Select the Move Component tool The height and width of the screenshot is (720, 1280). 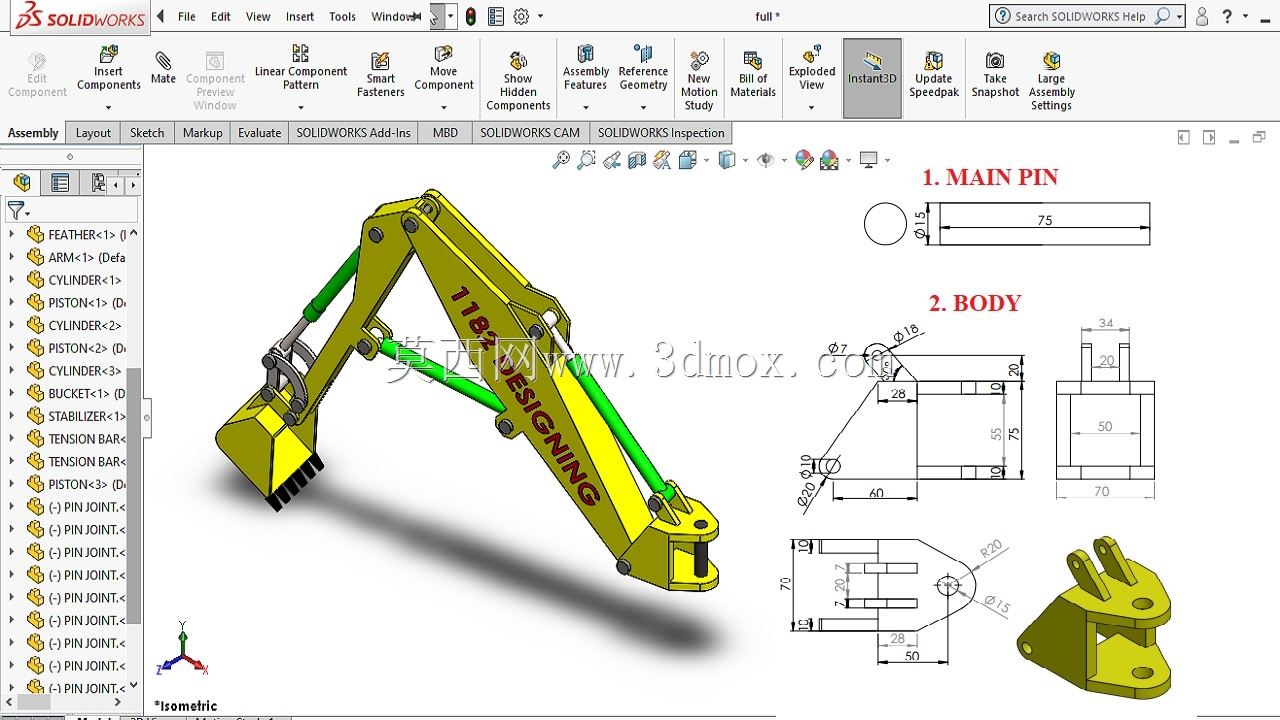pos(444,68)
